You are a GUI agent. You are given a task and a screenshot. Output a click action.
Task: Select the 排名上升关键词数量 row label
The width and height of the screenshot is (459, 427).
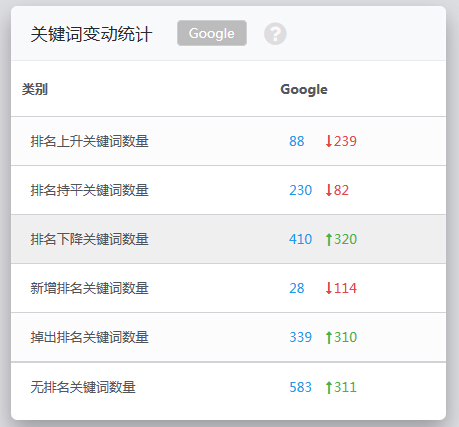point(89,141)
